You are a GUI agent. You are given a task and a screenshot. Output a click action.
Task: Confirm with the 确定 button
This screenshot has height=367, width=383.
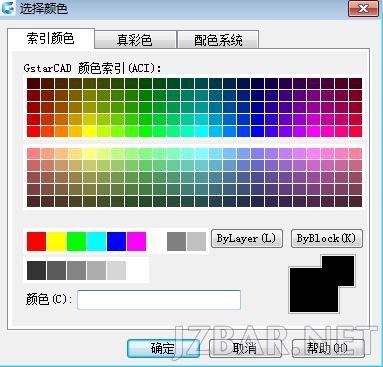coord(163,349)
